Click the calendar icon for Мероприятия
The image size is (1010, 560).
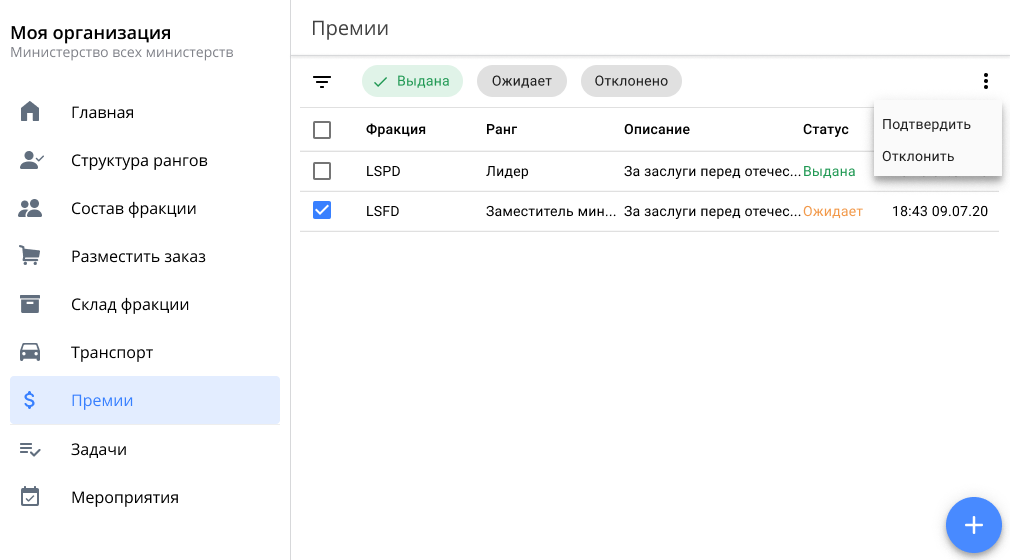pos(30,497)
